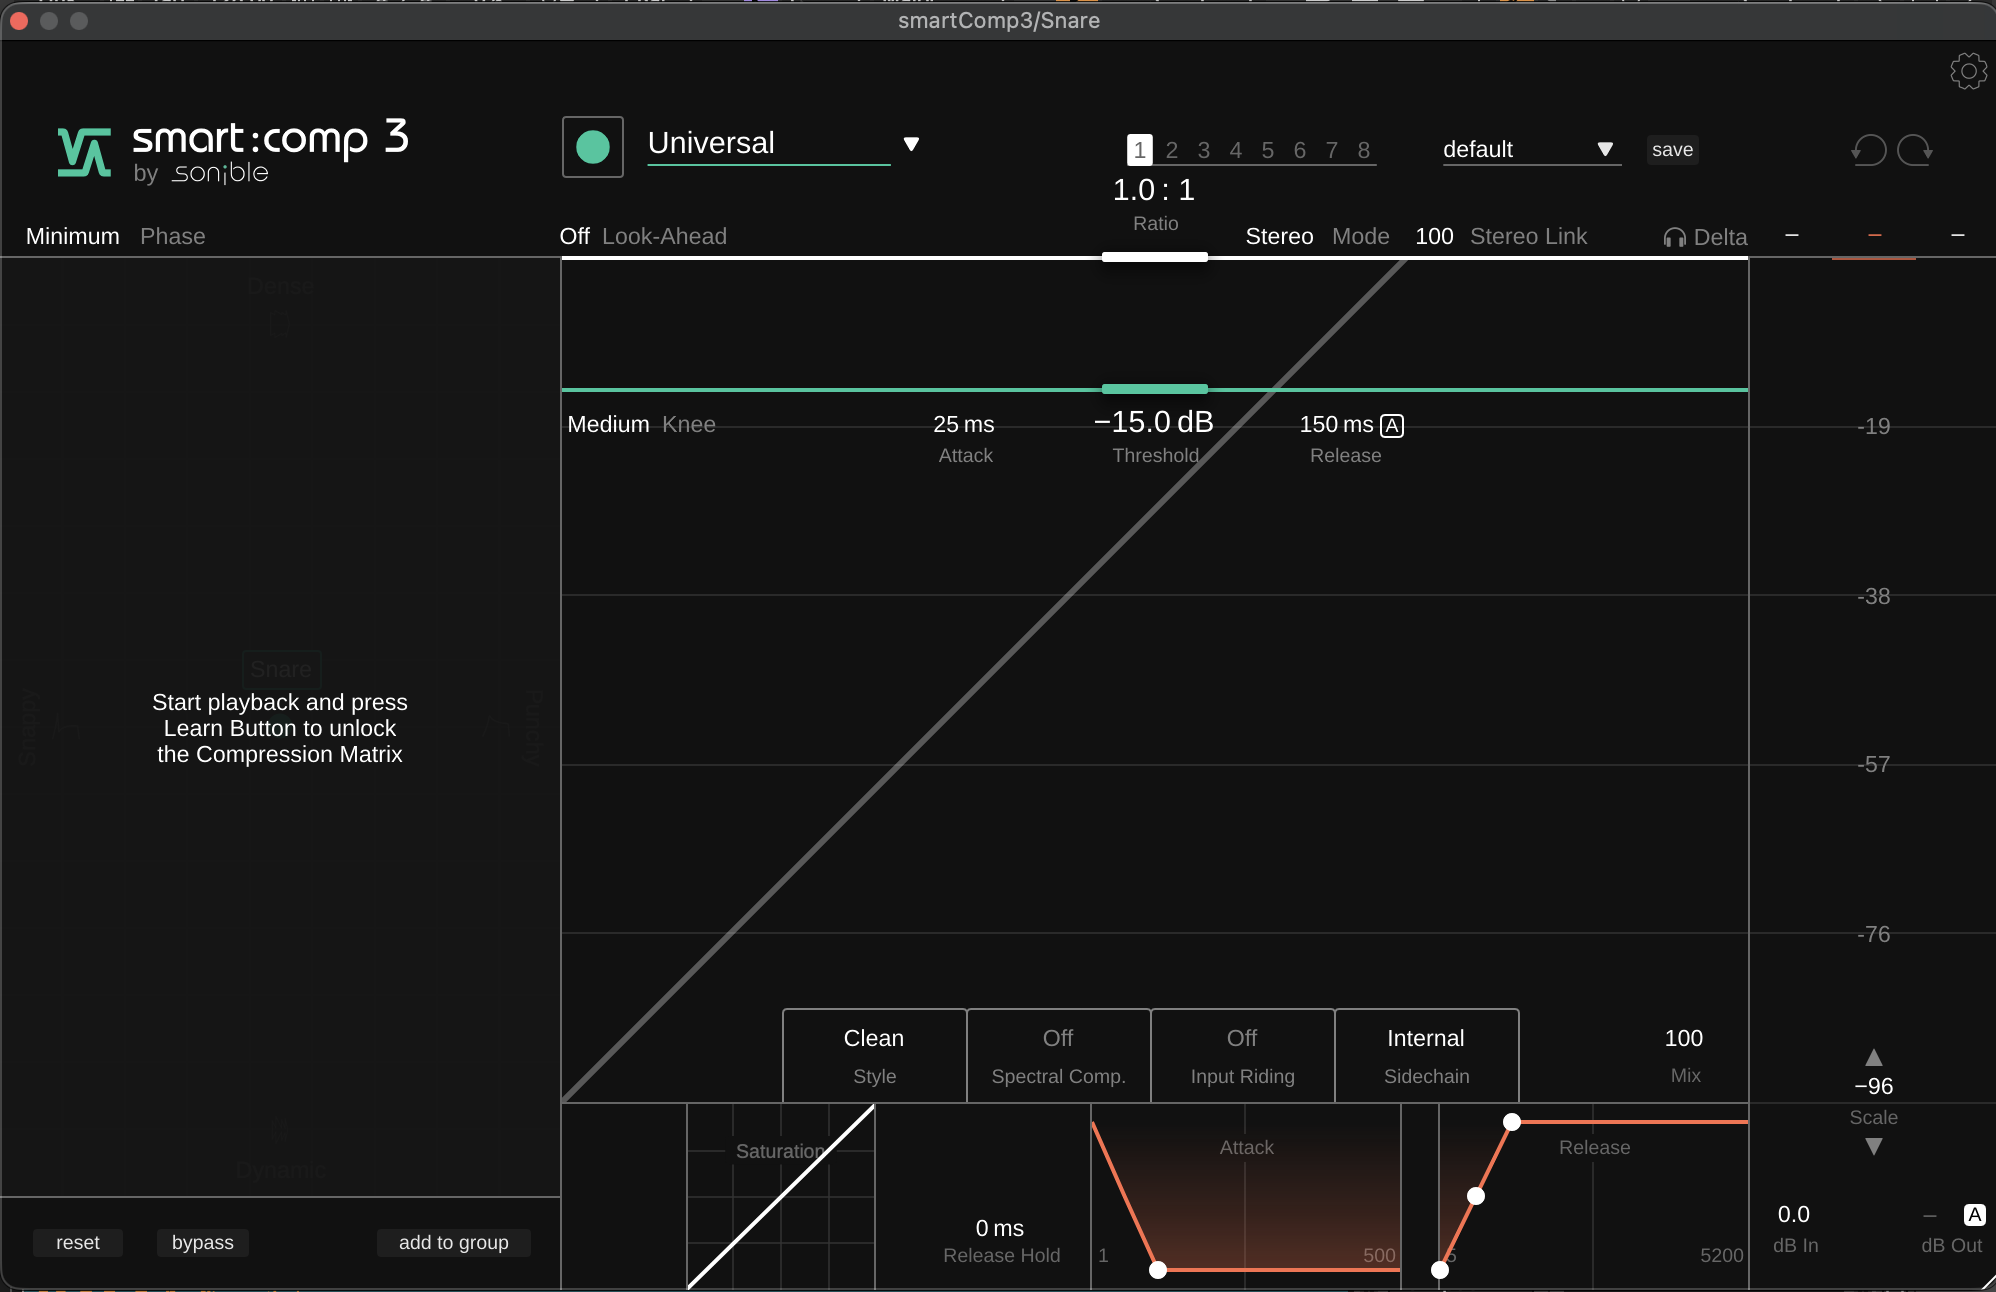The image size is (1996, 1292).
Task: Toggle Input Riding Off setting
Action: [1242, 1054]
